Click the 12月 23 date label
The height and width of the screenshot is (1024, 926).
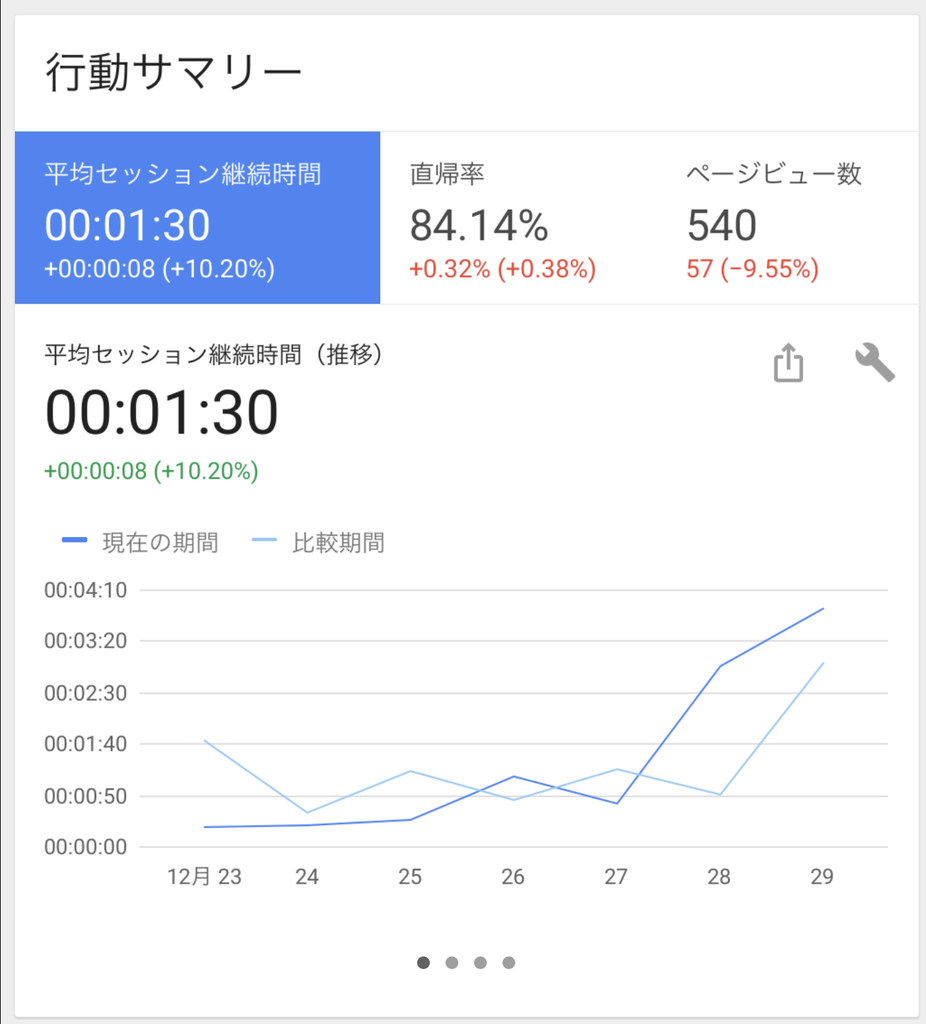tap(204, 876)
